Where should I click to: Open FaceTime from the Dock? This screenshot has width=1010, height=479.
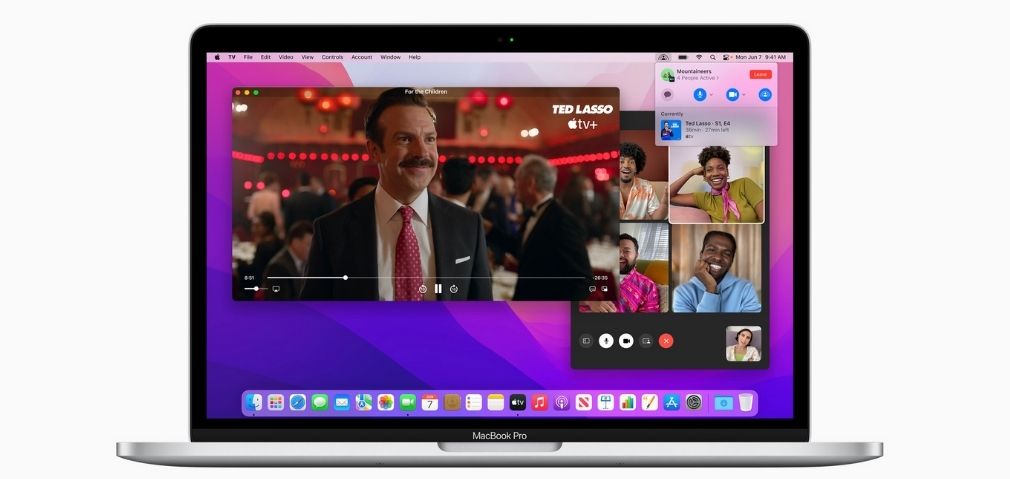tap(408, 403)
